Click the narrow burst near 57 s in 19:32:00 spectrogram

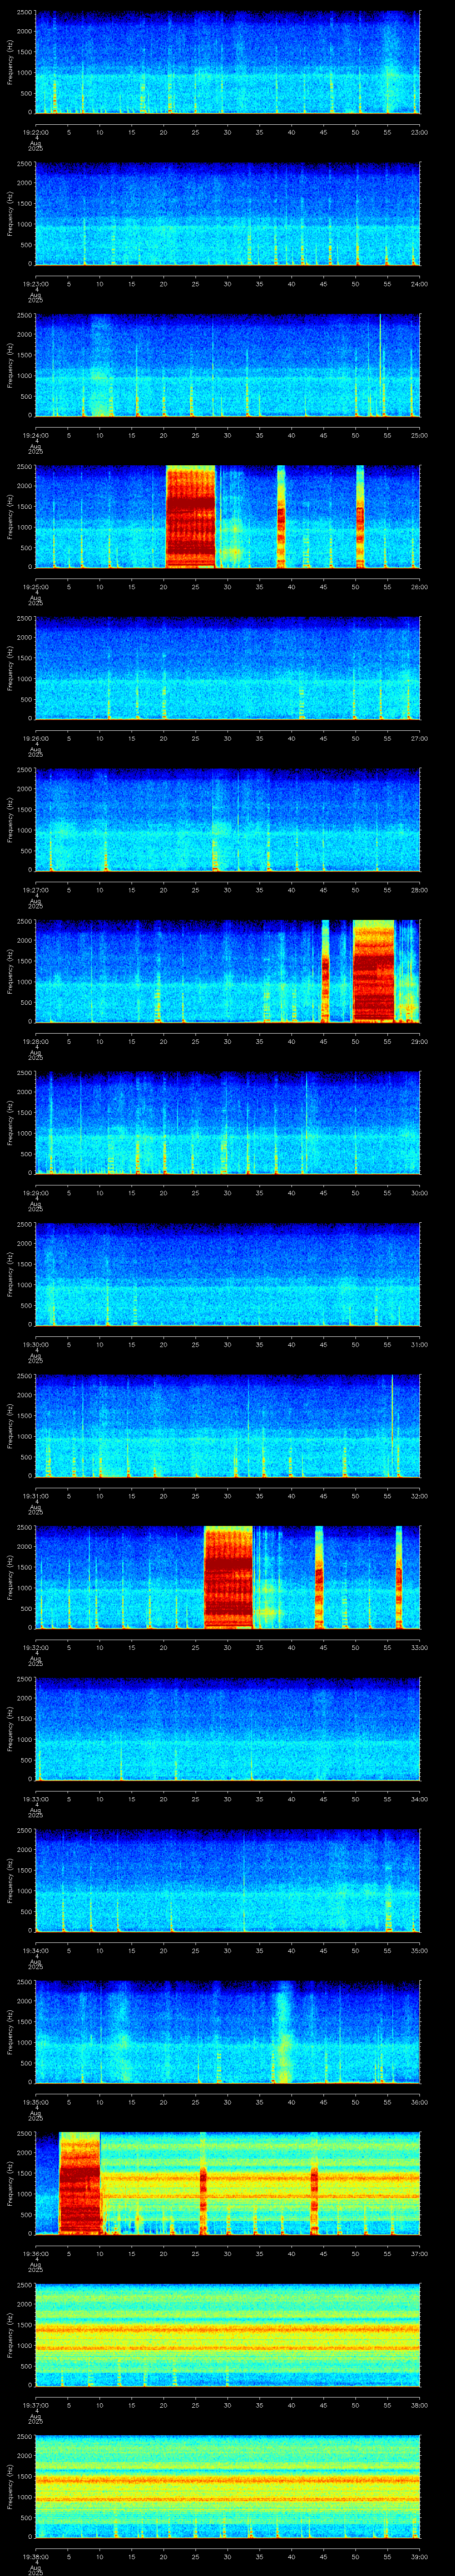click(399, 1577)
